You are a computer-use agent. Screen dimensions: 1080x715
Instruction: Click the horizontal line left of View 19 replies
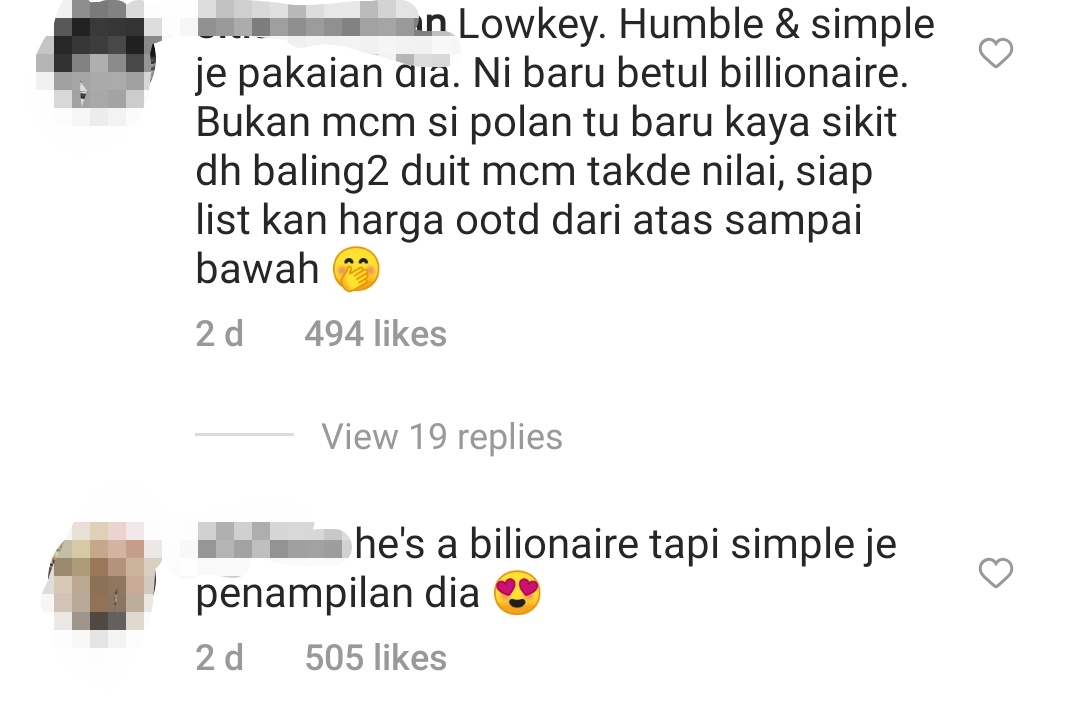(245, 435)
